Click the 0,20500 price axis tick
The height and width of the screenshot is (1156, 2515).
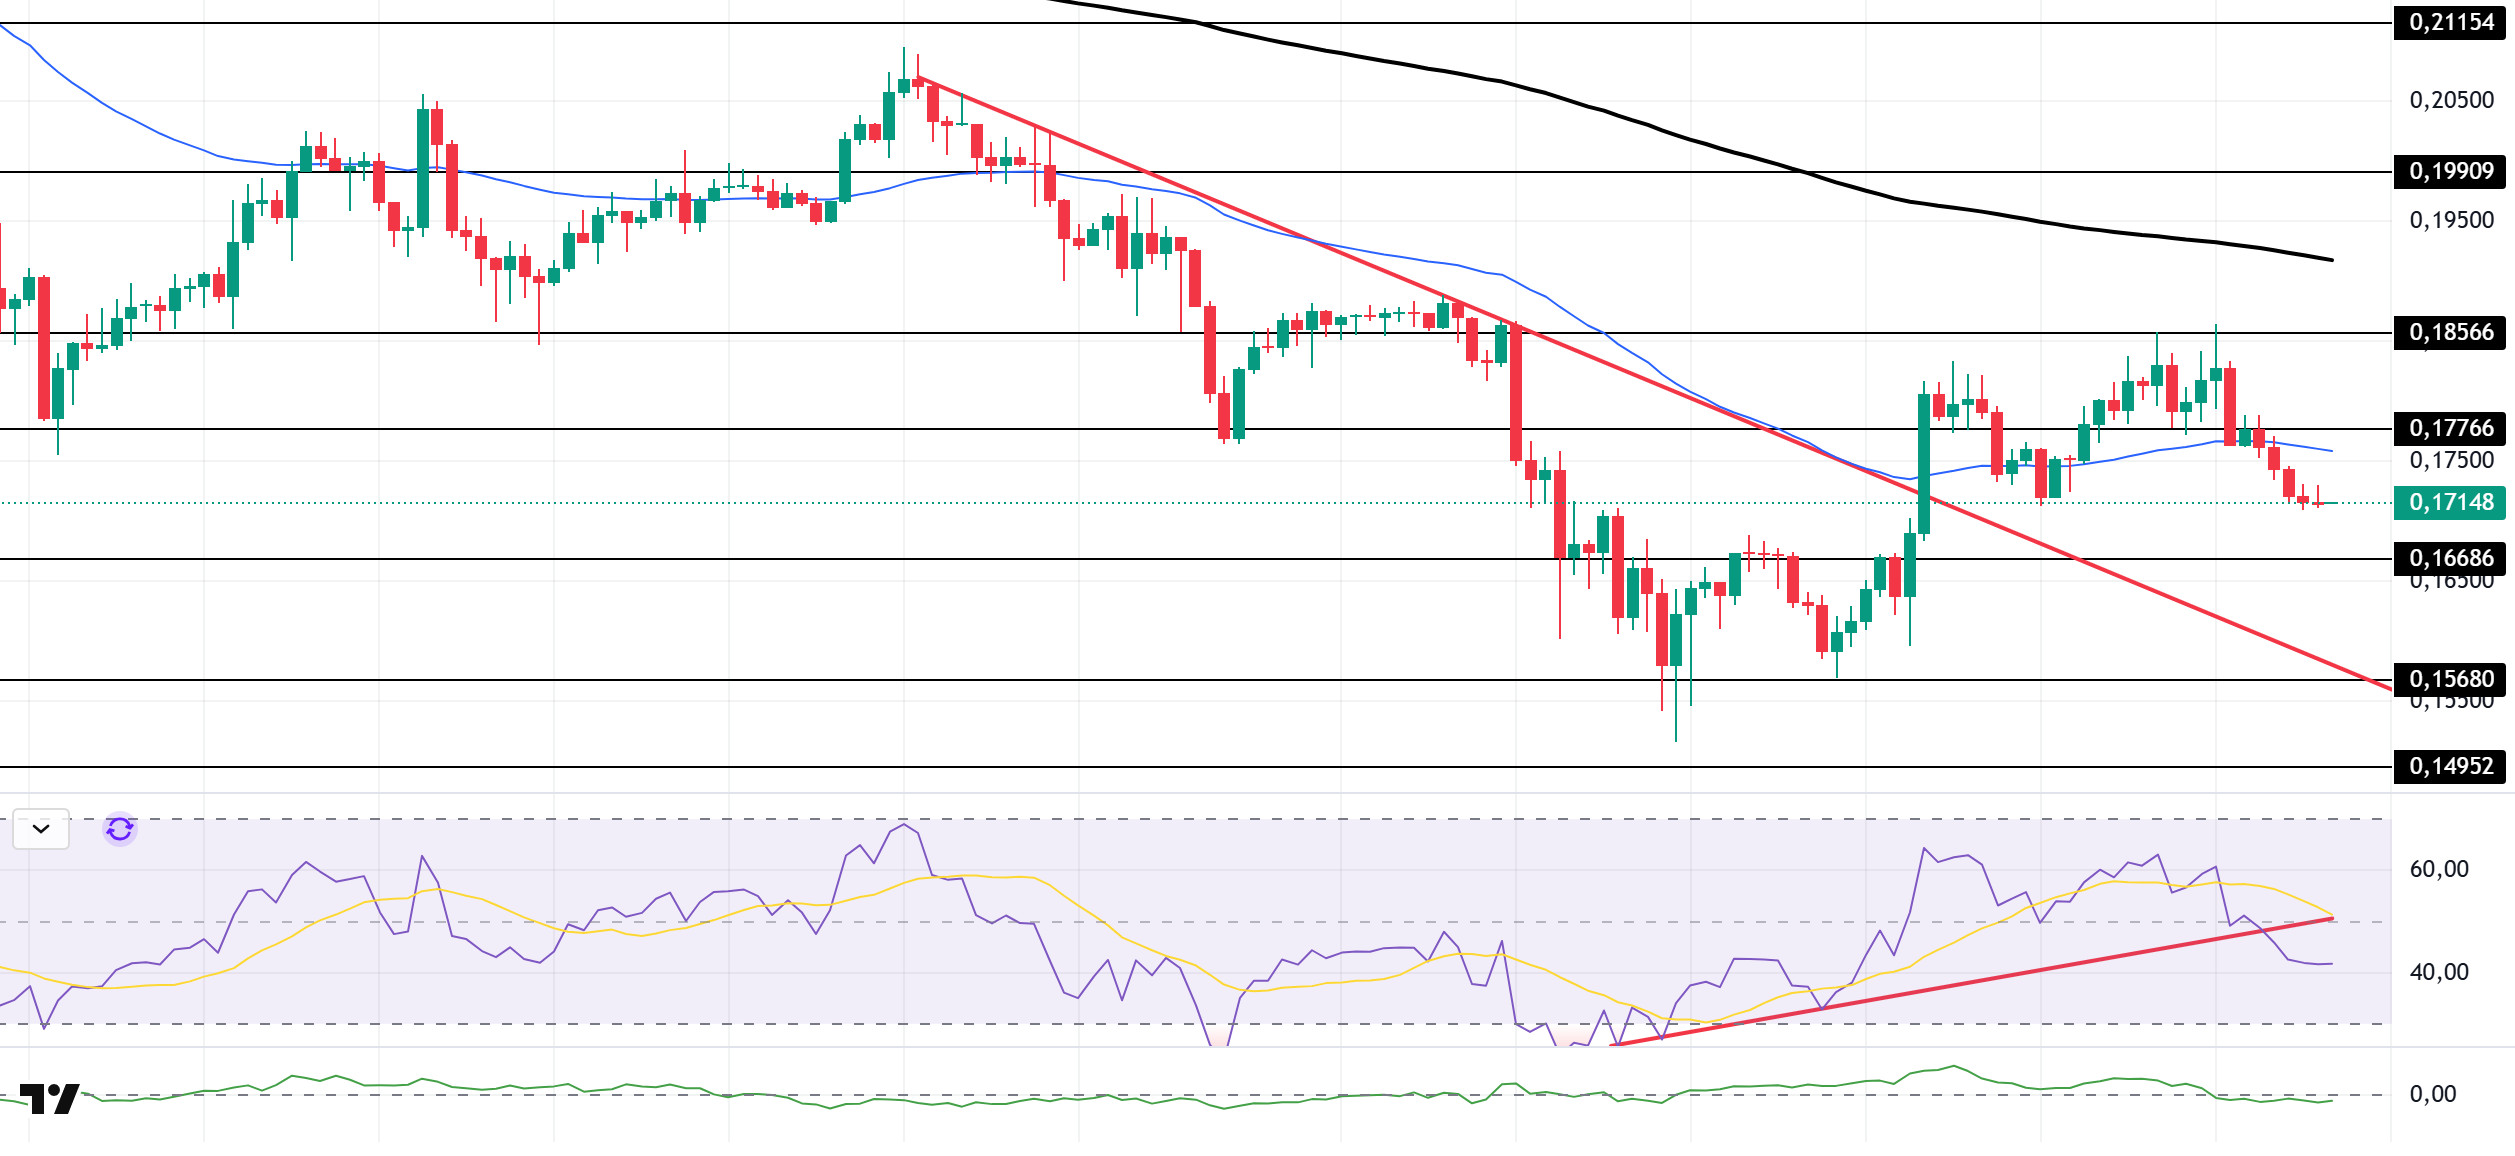pos(2450,100)
